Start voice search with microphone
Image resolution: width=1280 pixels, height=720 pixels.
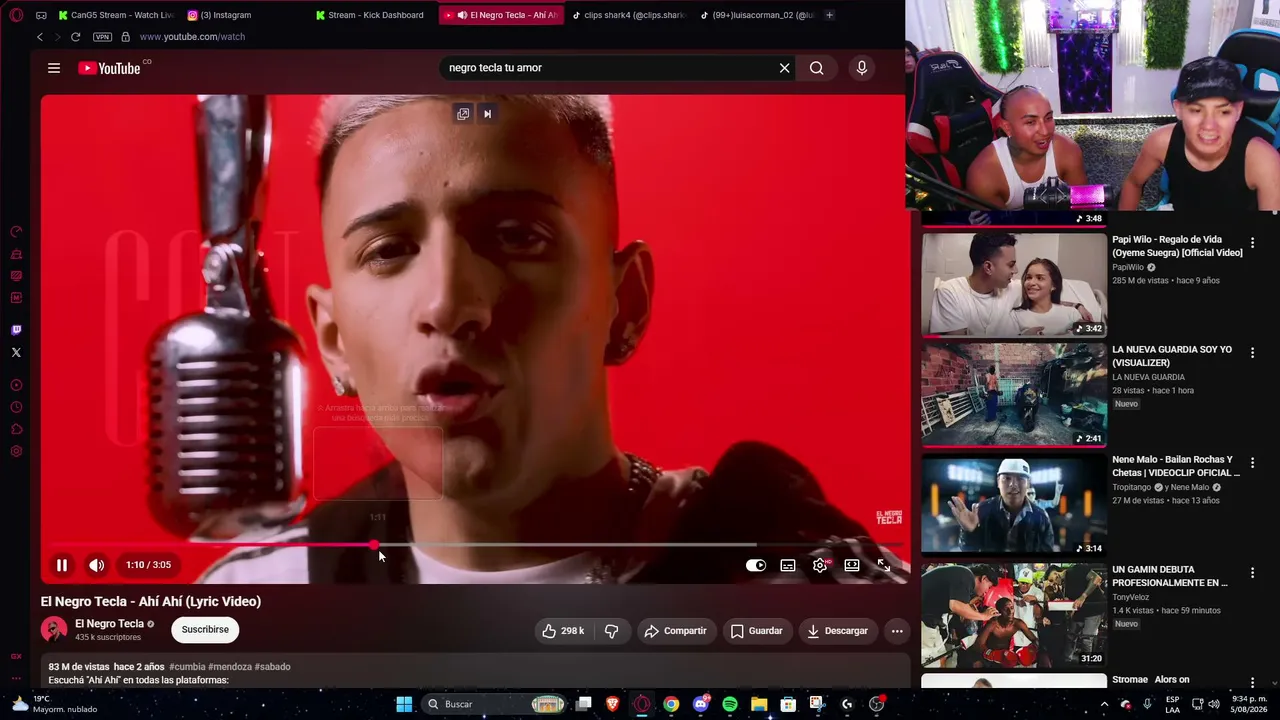862,68
